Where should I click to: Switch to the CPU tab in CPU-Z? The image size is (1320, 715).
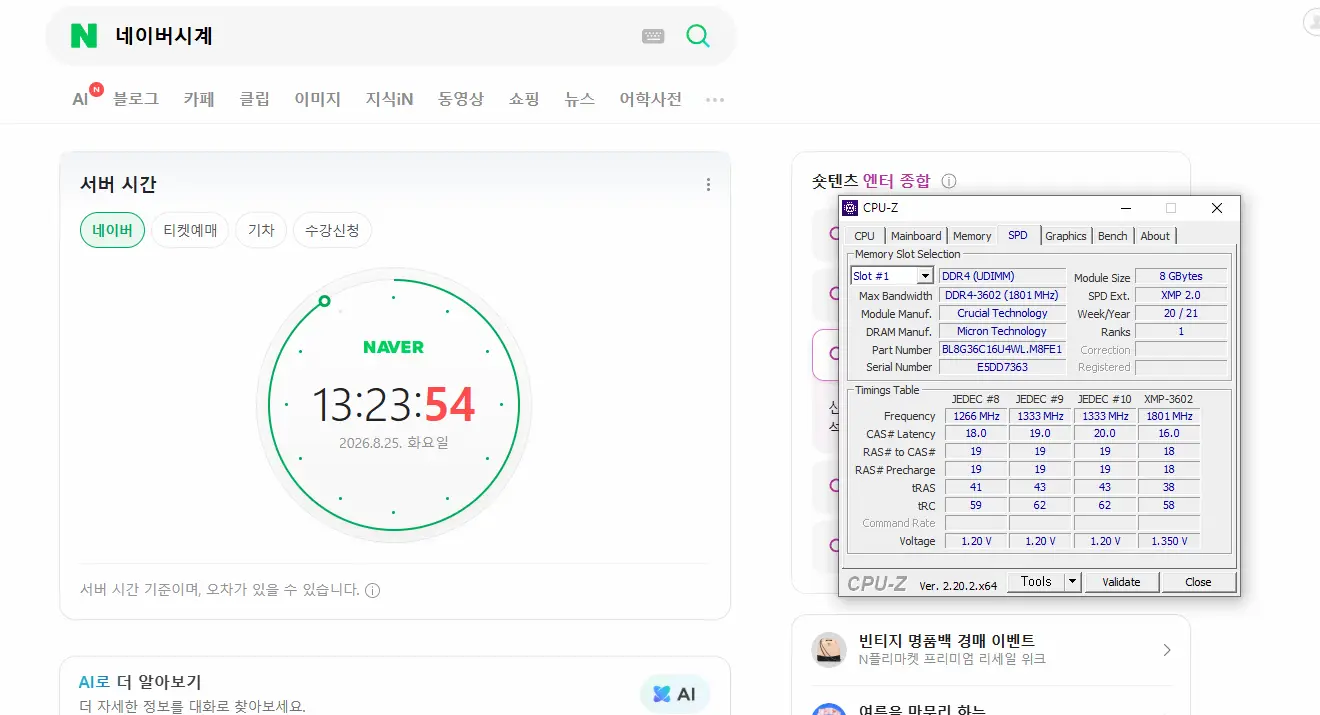pyautogui.click(x=864, y=236)
